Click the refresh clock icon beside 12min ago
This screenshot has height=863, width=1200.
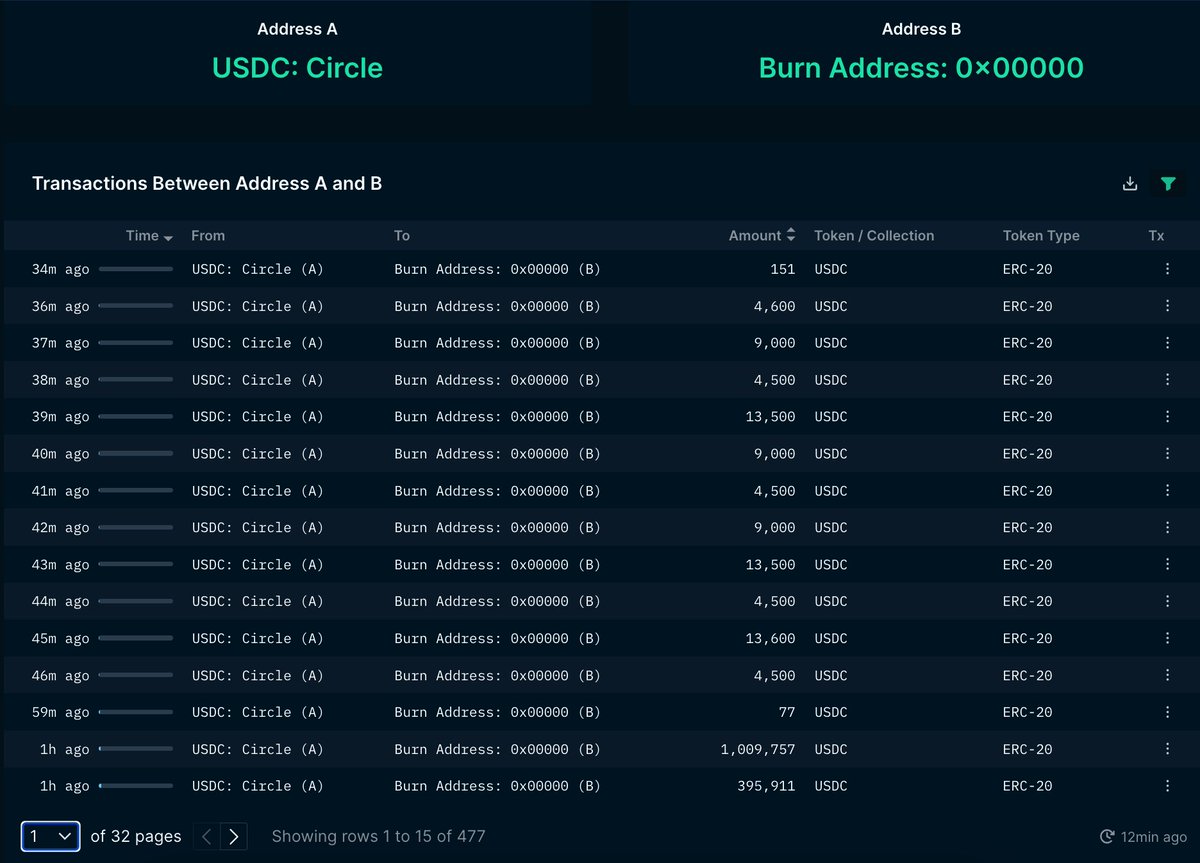(x=1107, y=837)
